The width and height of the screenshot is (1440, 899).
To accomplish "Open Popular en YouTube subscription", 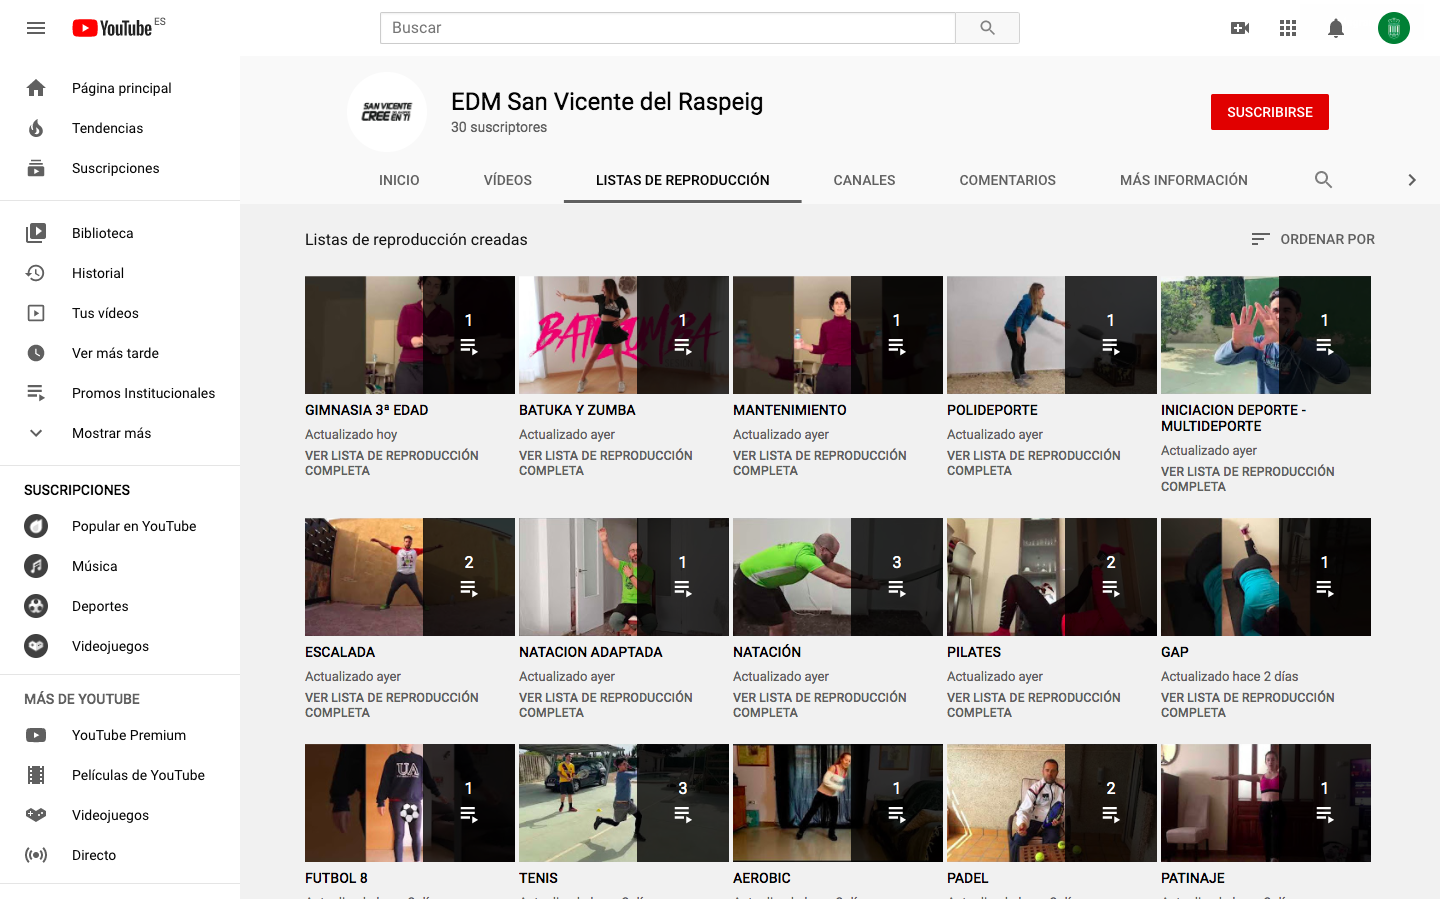I will [120, 526].
